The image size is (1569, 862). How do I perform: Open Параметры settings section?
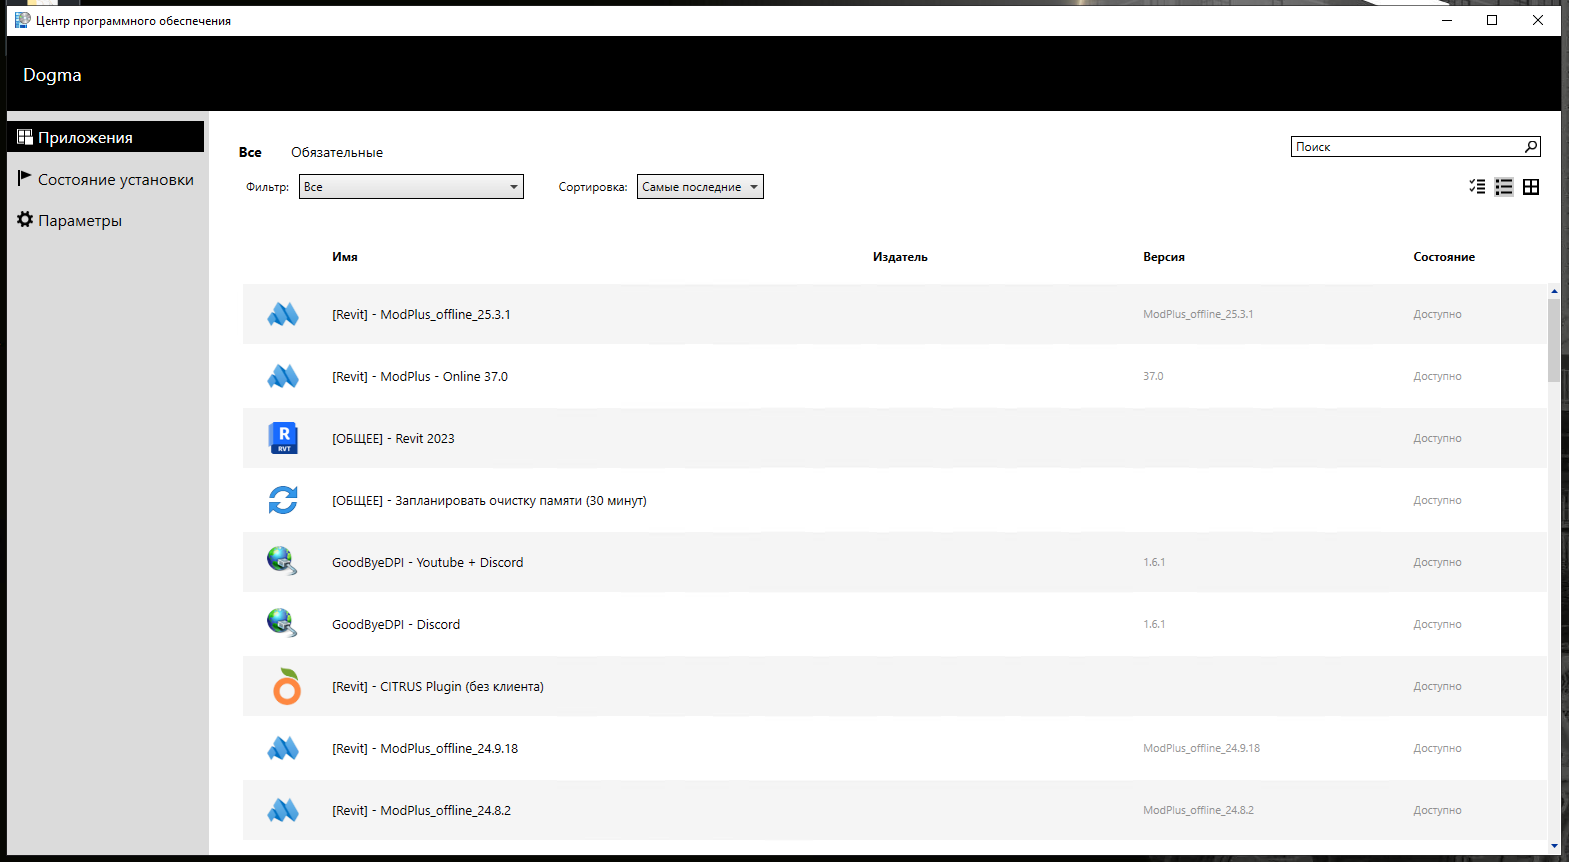[x=80, y=221]
